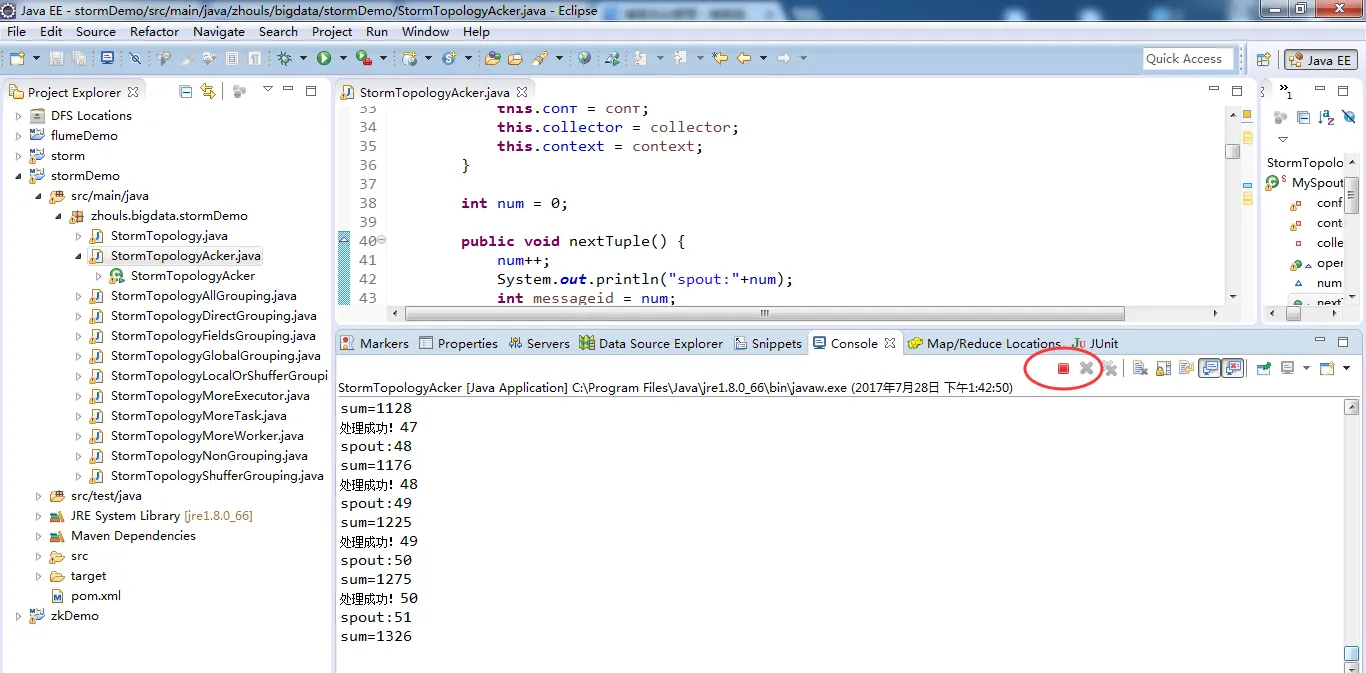This screenshot has height=673, width=1366.
Task: Expand the Maven Dependencies node
Action: pyautogui.click(x=38, y=536)
